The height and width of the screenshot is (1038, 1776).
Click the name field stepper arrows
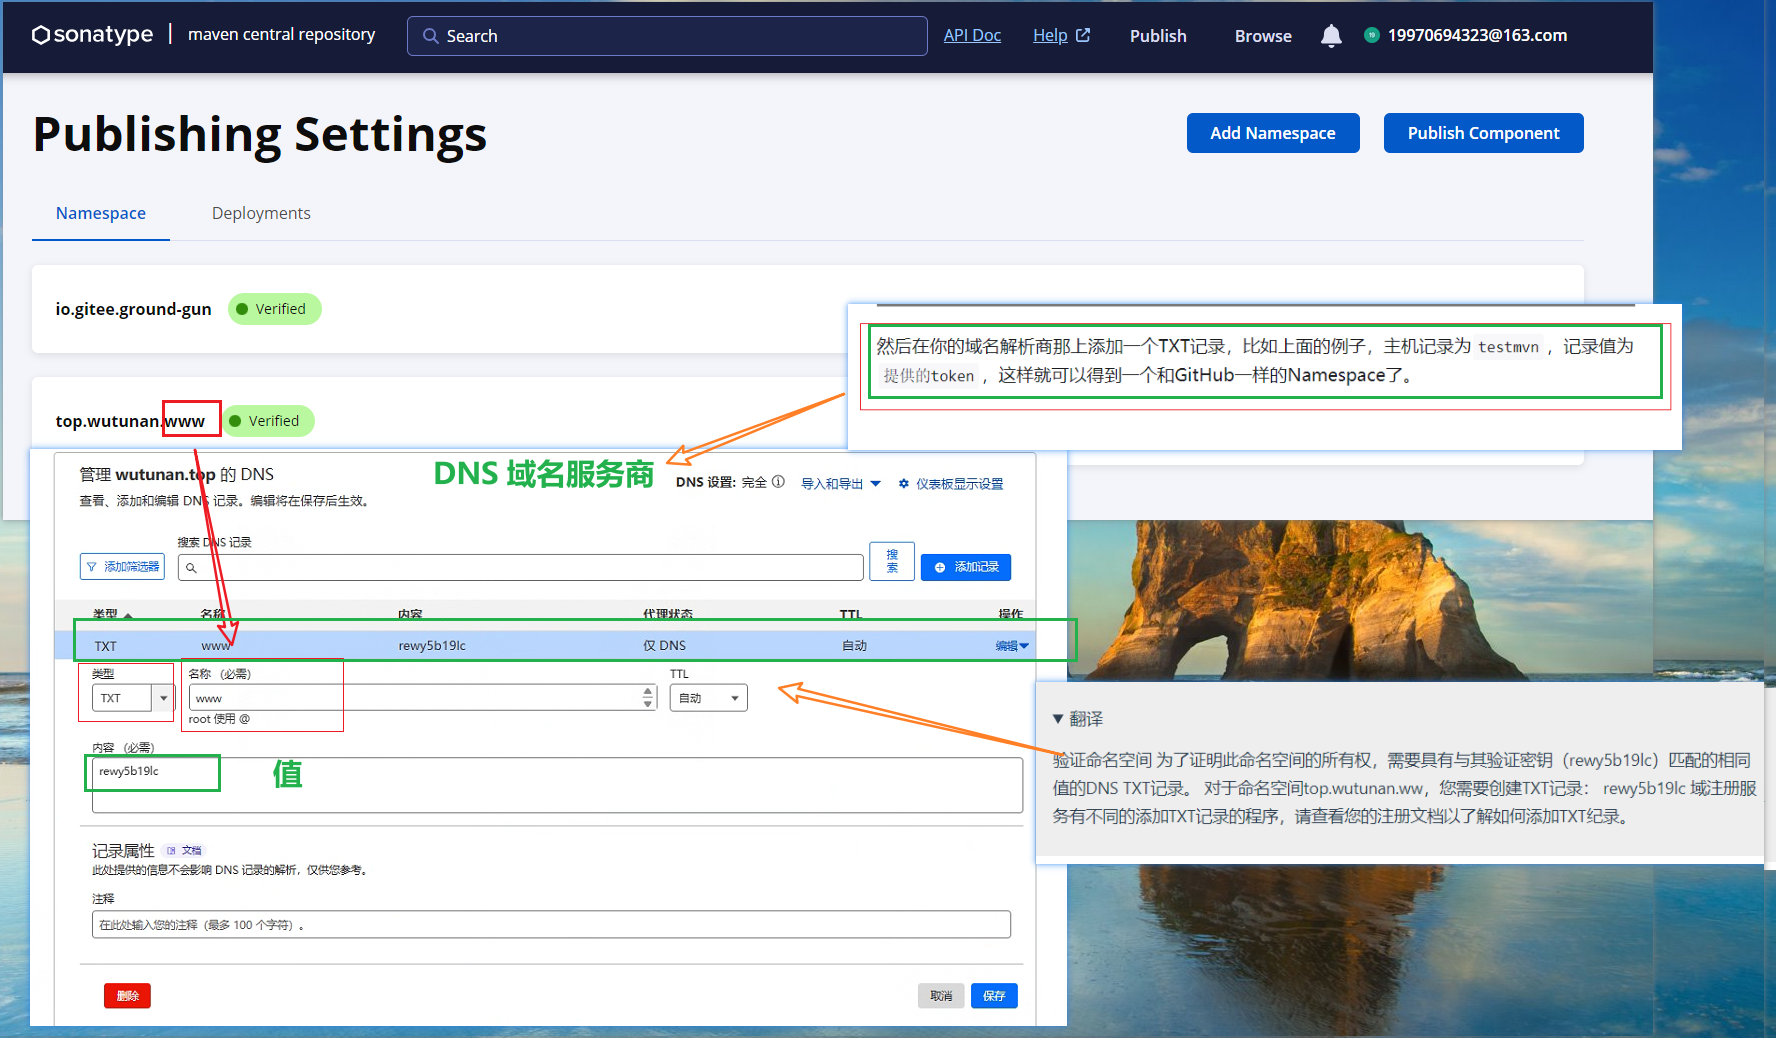click(648, 698)
